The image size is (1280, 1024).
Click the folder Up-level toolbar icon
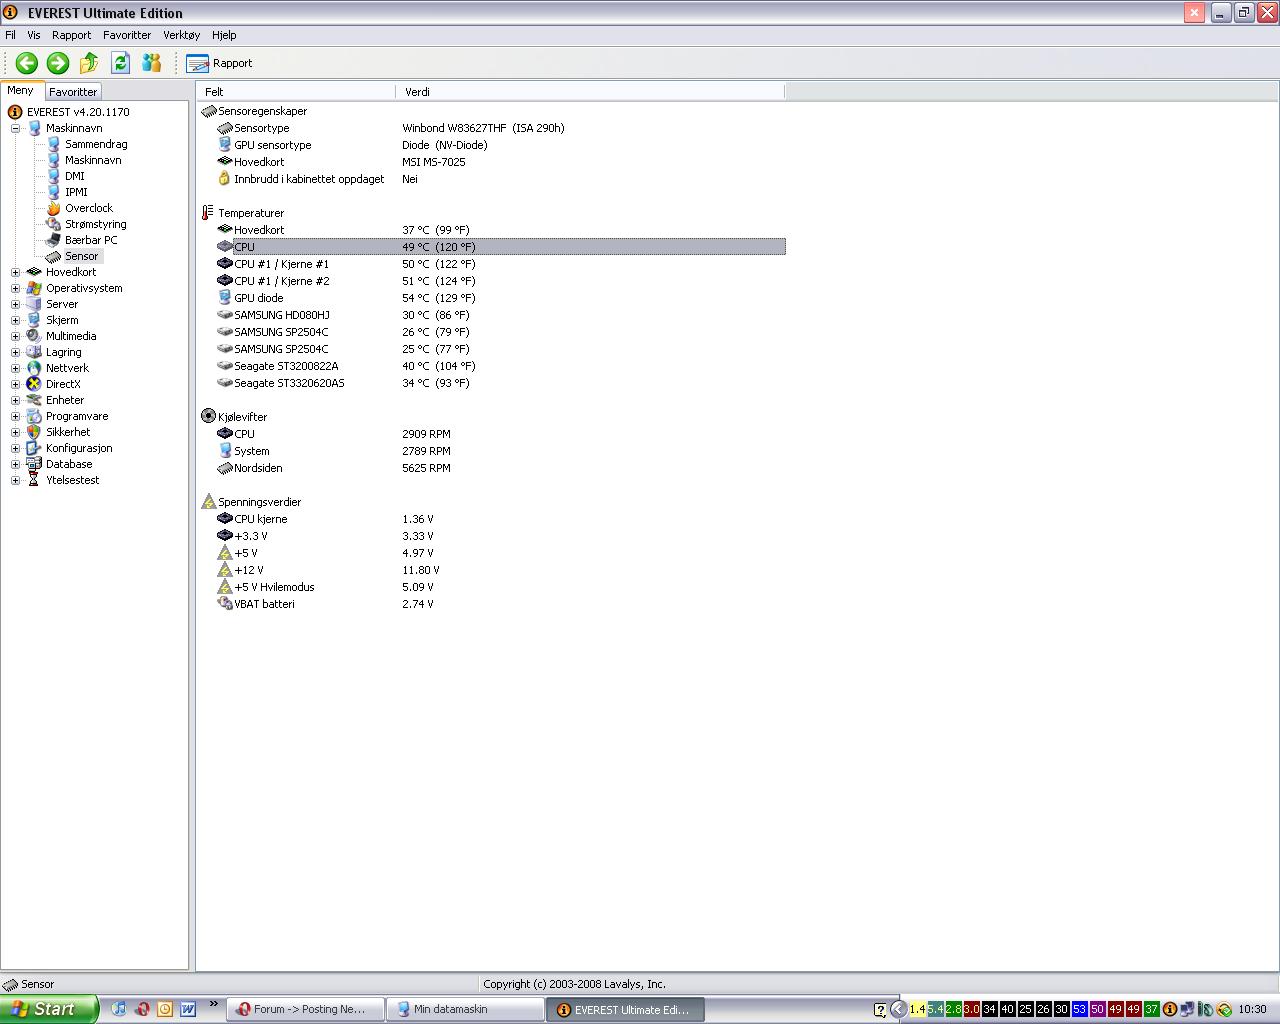89,63
